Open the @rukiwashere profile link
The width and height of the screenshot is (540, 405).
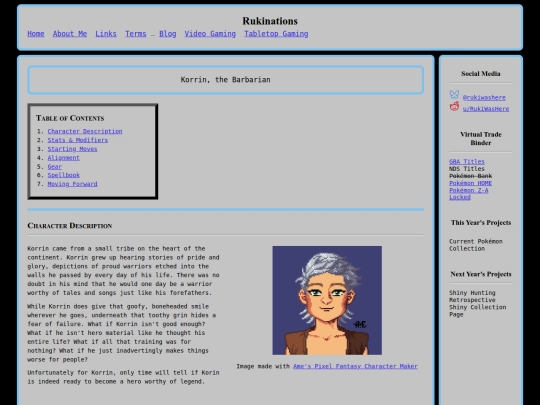[484, 97]
